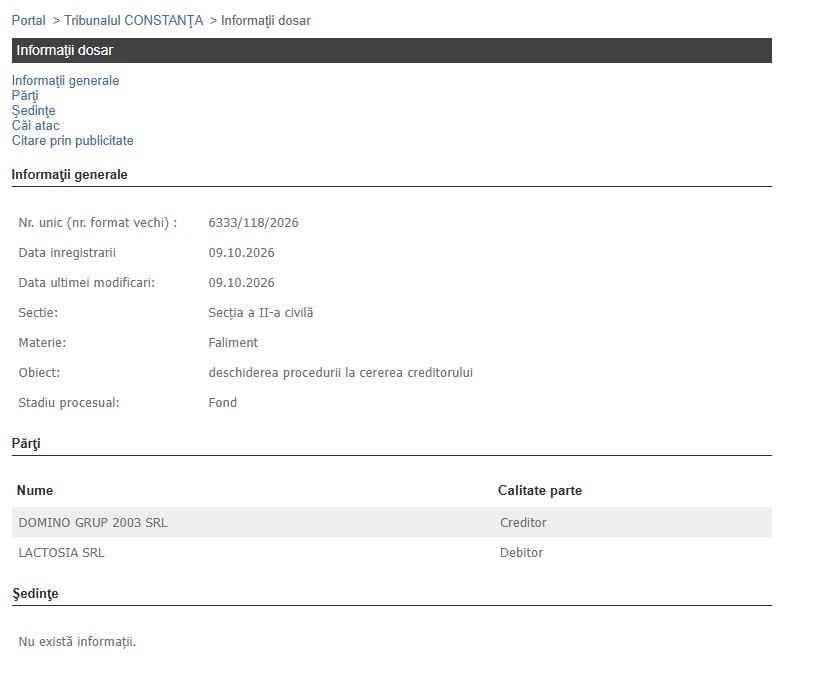The height and width of the screenshot is (678, 826).
Task: Jump to Informații generale anchor link
Action: pos(65,81)
